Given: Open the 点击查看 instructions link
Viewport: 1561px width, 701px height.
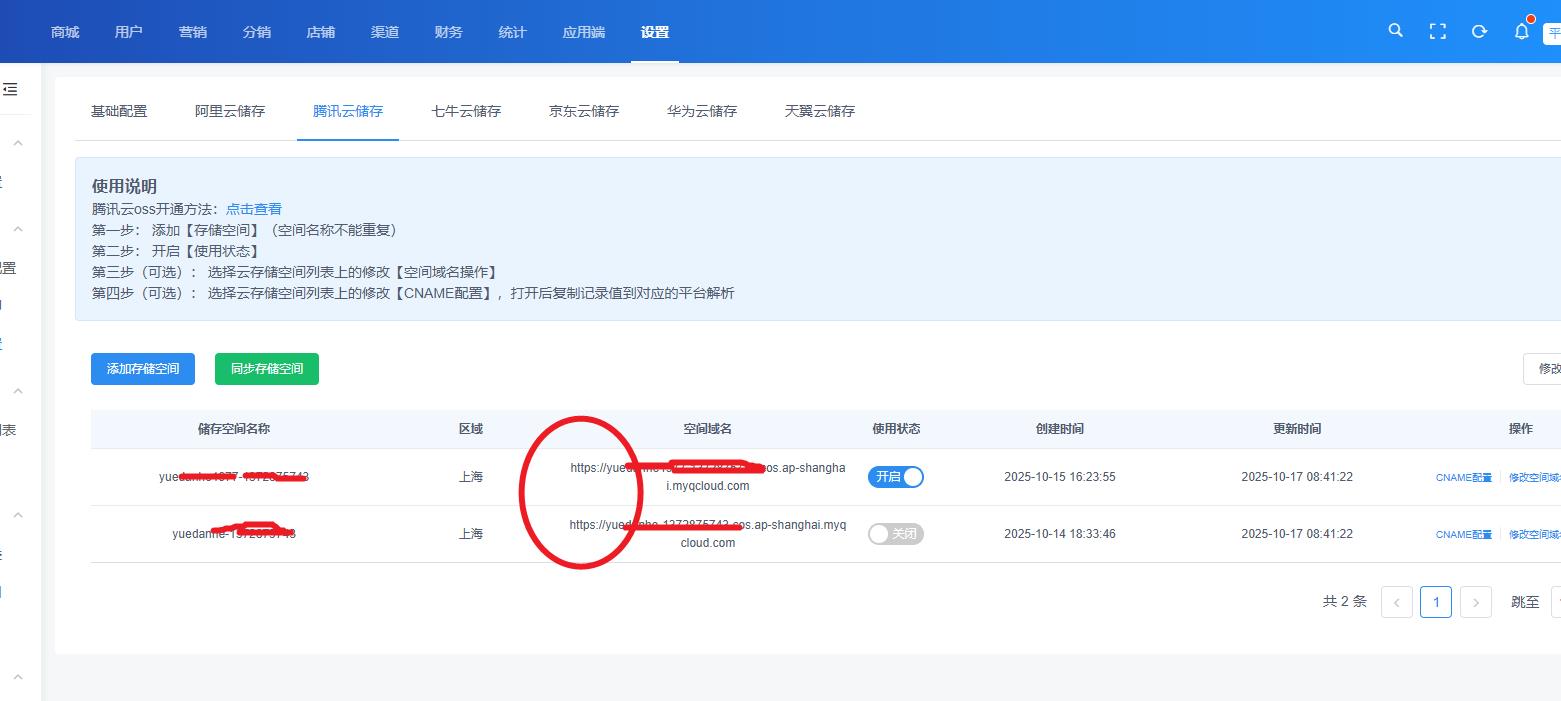Looking at the screenshot, I should point(254,209).
